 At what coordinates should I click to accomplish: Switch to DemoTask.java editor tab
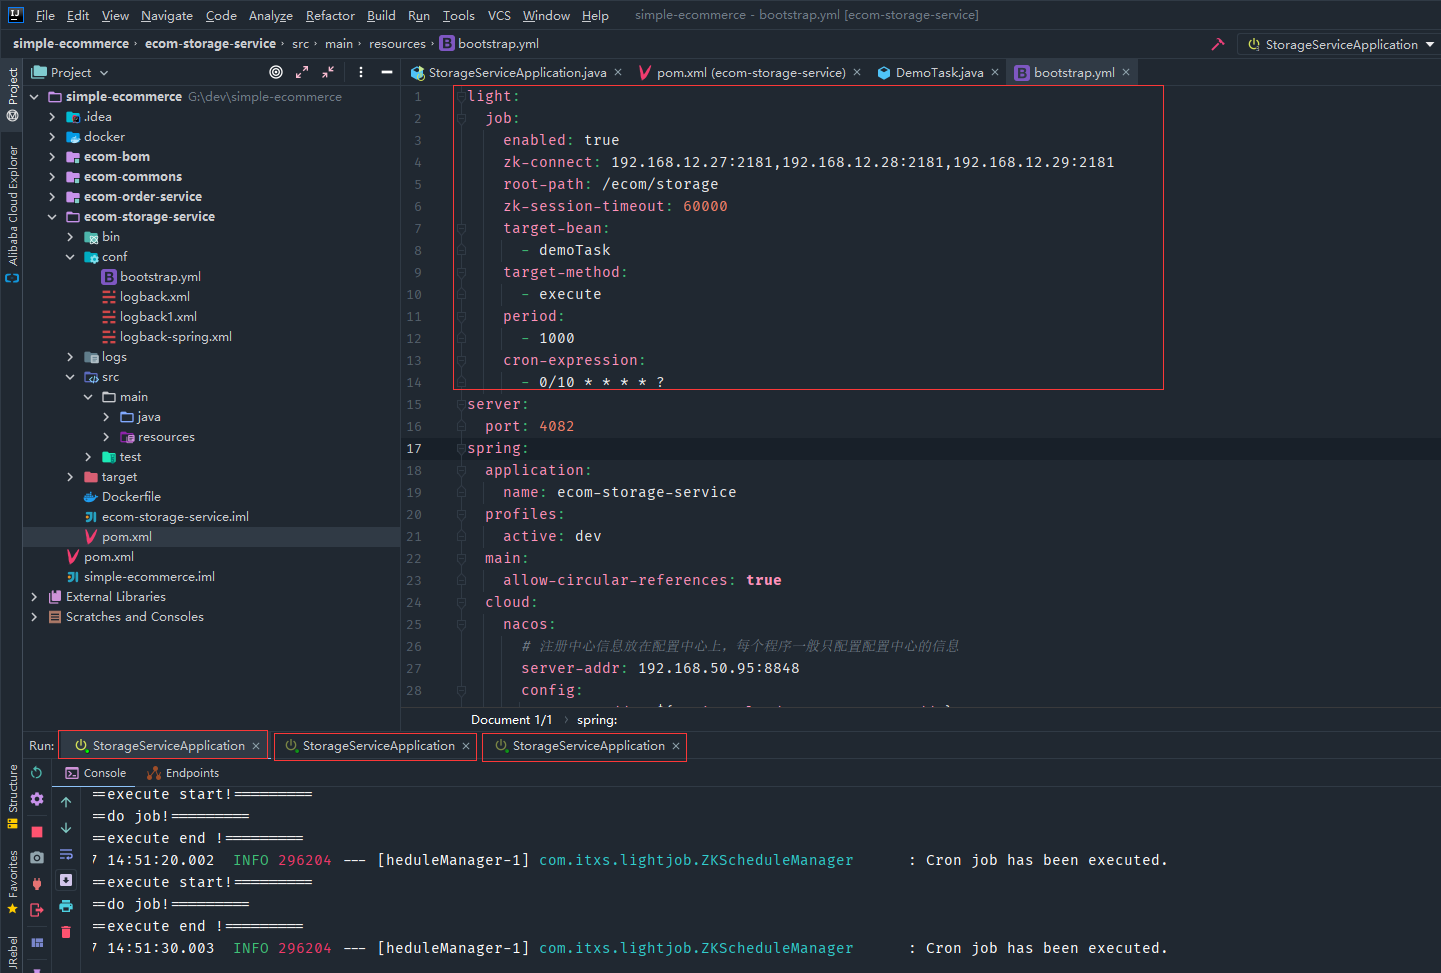click(x=938, y=72)
